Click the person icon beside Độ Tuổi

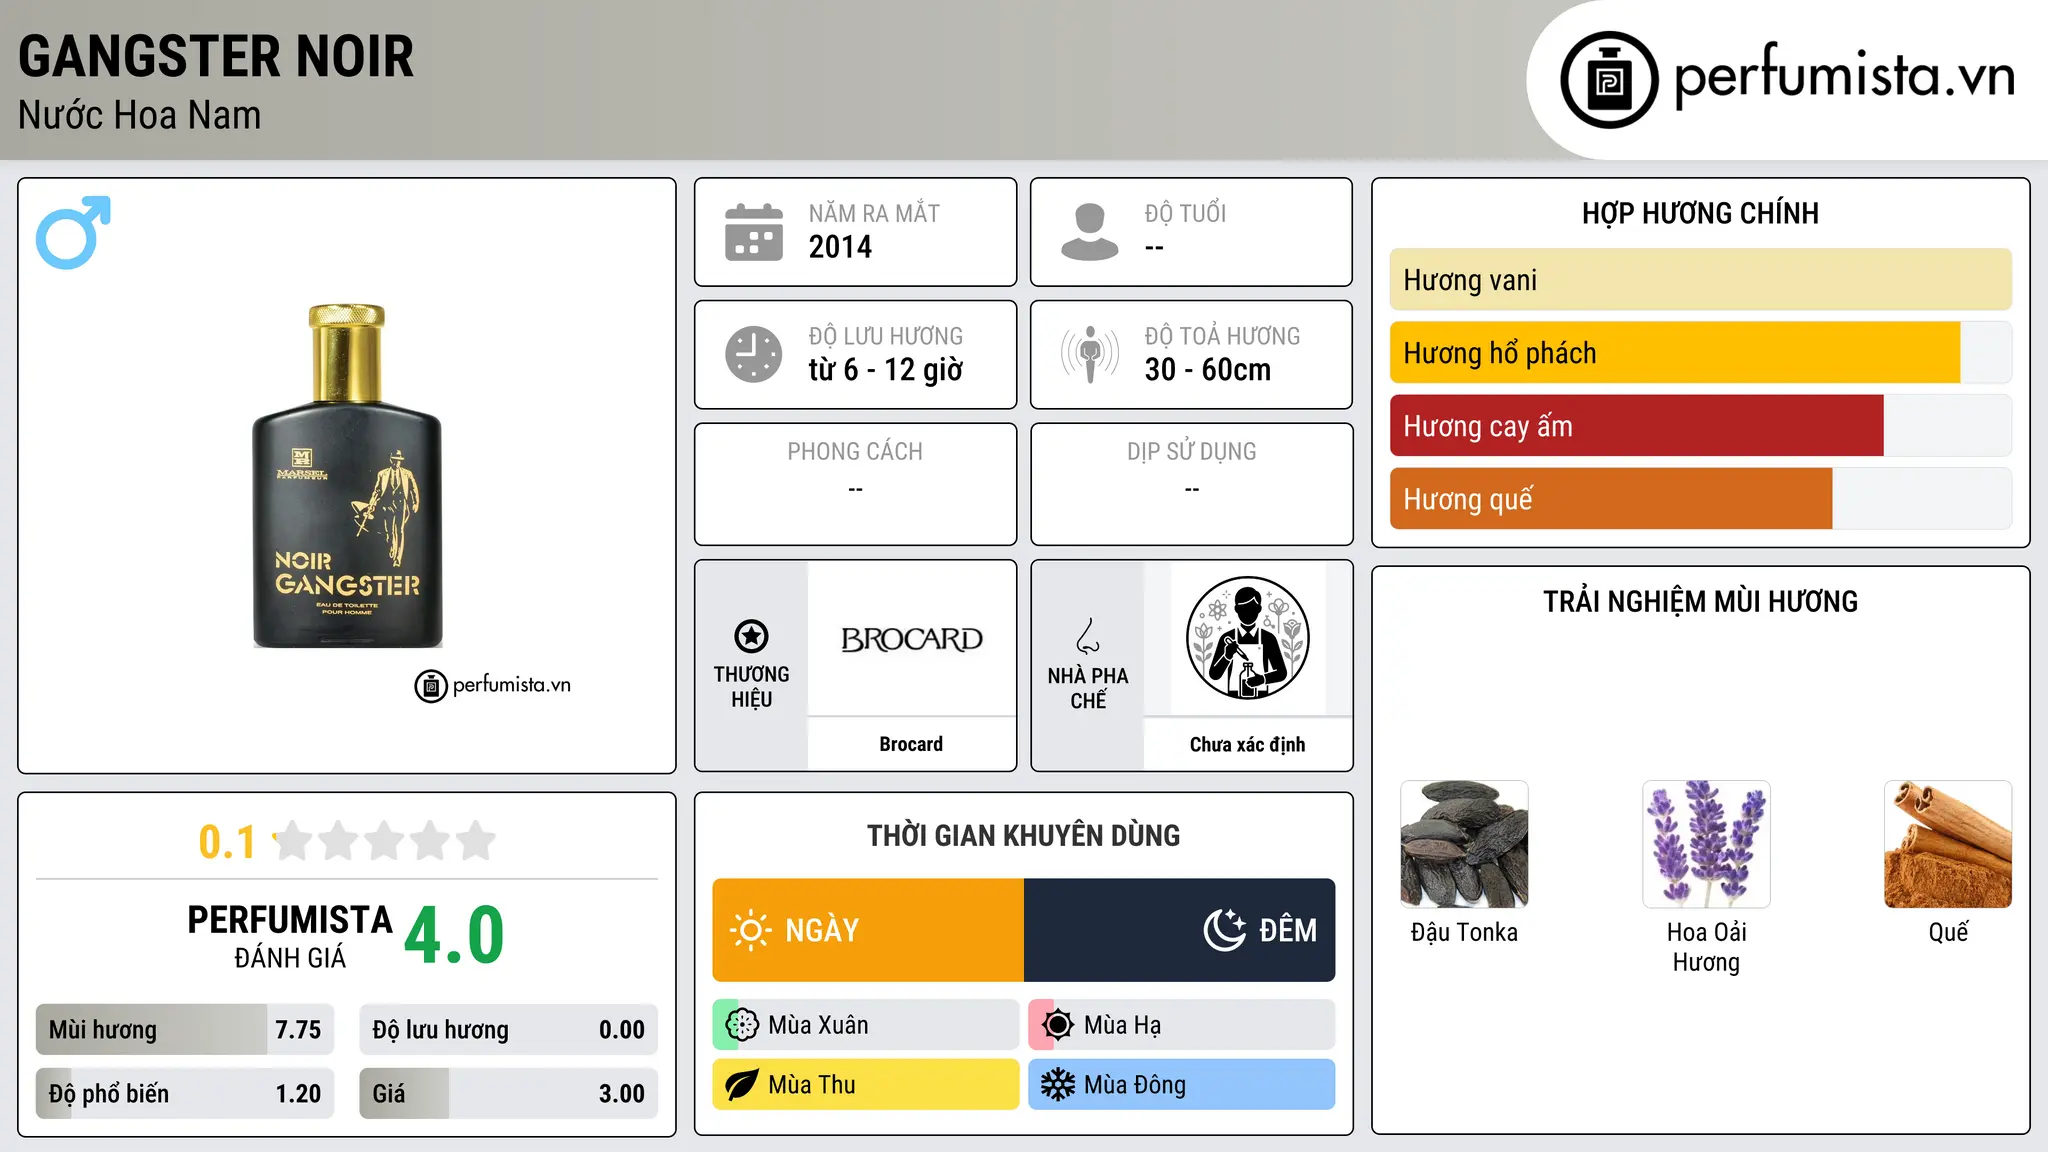[x=1090, y=232]
